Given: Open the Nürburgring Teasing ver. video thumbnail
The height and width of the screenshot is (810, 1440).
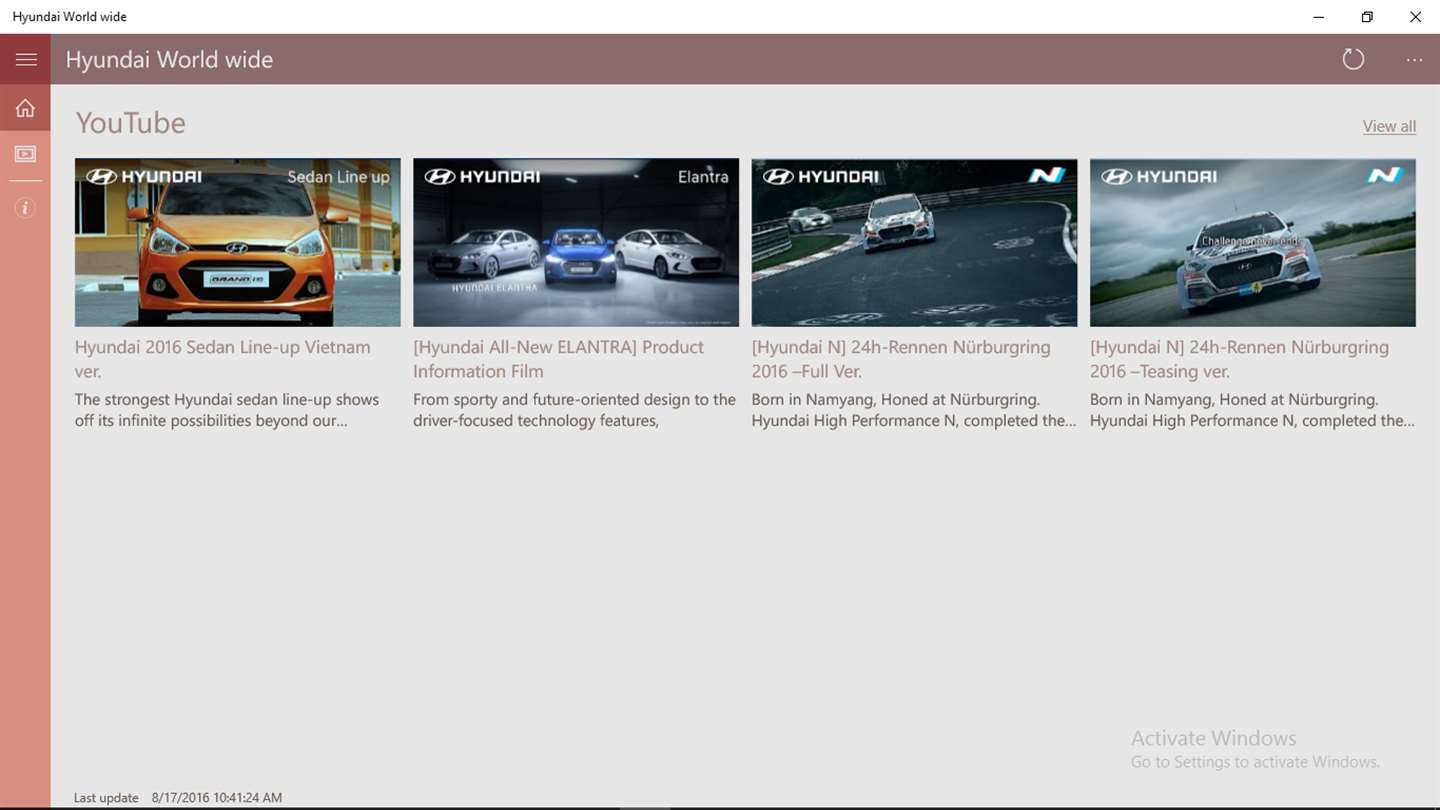Looking at the screenshot, I should pyautogui.click(x=1253, y=242).
